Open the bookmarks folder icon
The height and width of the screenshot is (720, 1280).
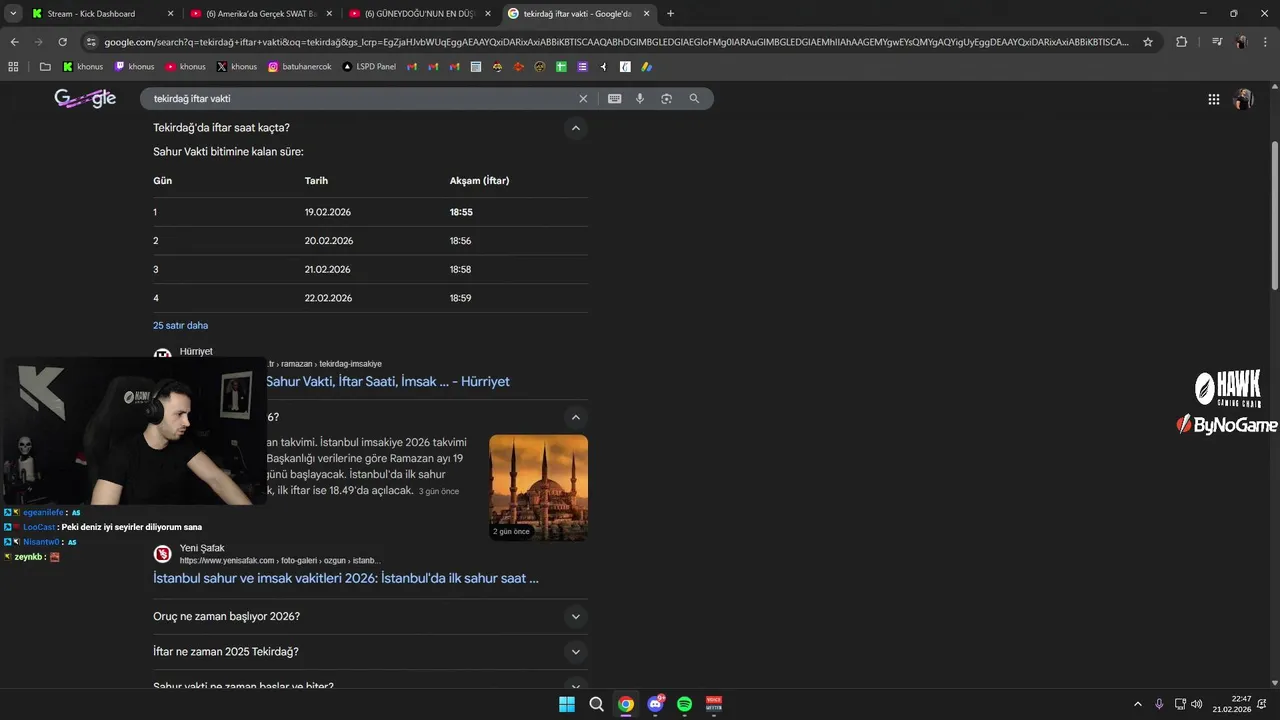tap(45, 67)
